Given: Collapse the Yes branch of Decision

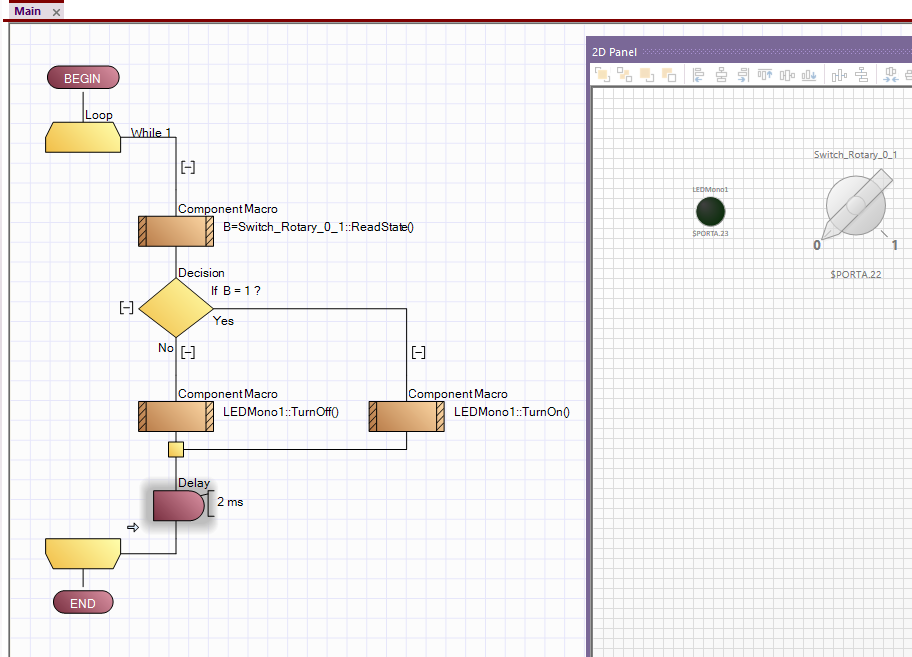Looking at the screenshot, I should point(418,352).
